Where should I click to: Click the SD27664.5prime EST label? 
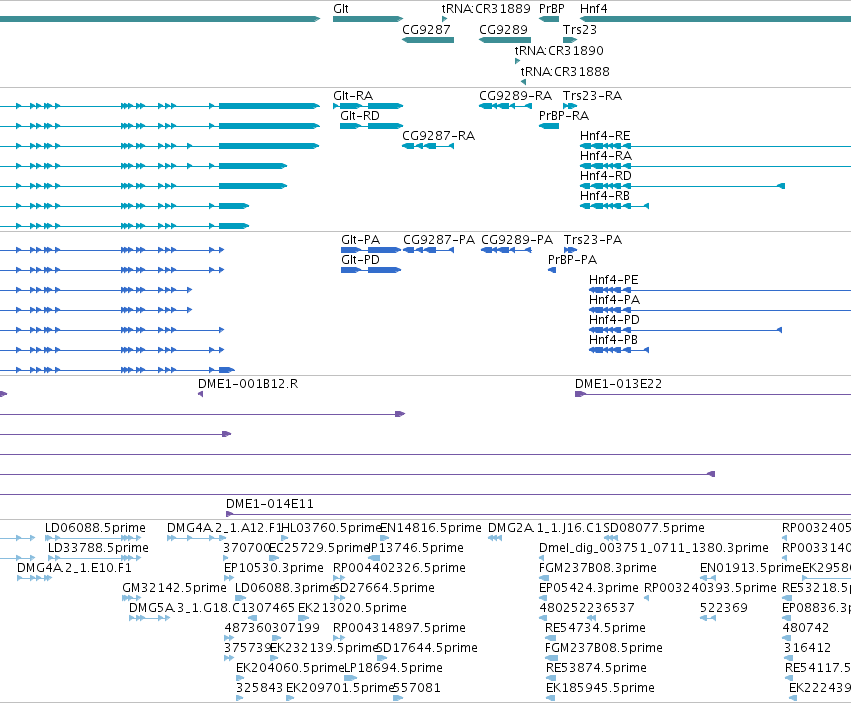click(384, 588)
